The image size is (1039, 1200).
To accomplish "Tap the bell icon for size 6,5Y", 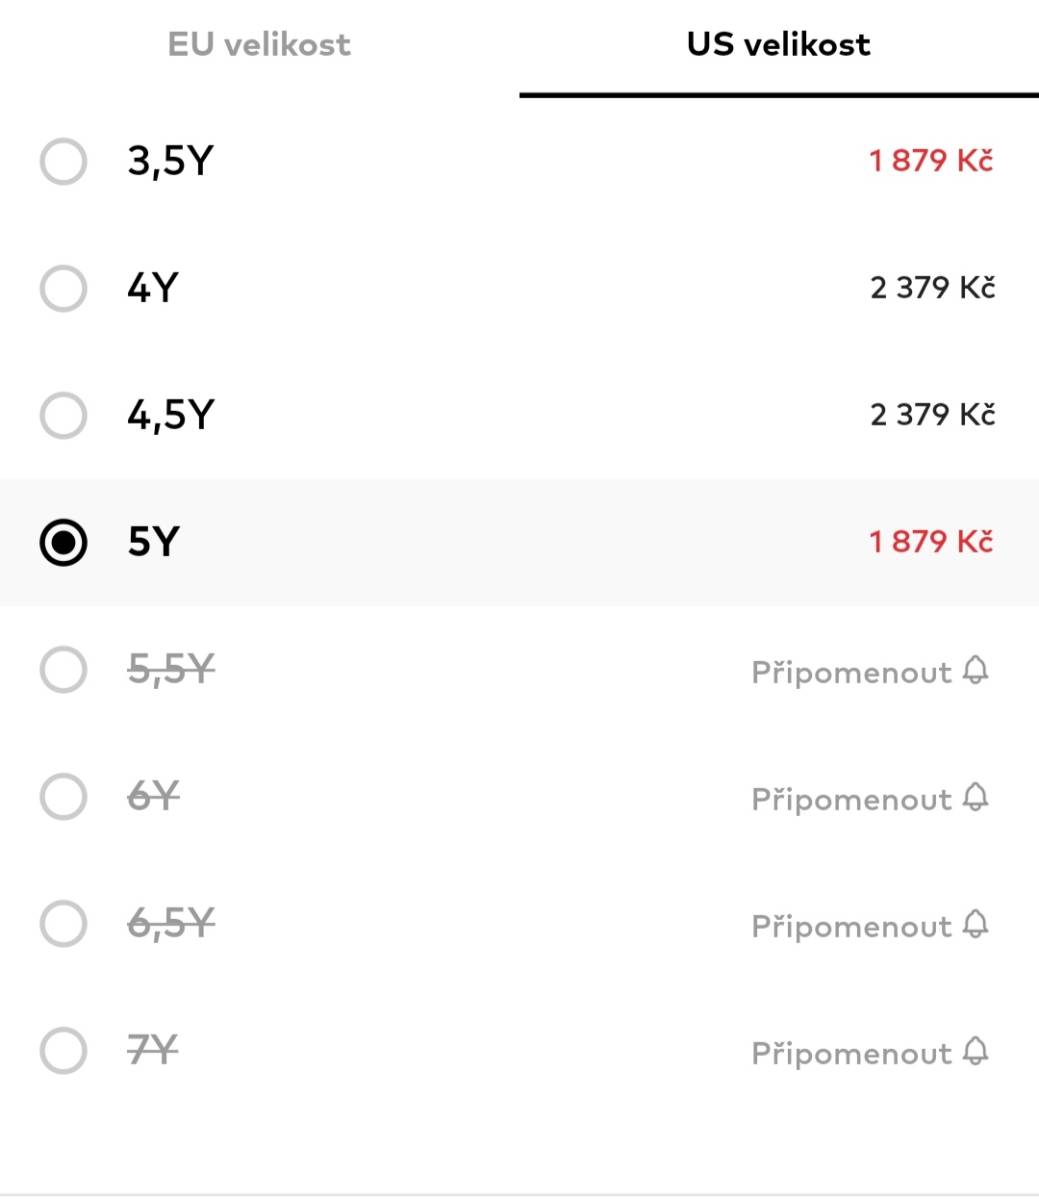I will (976, 924).
